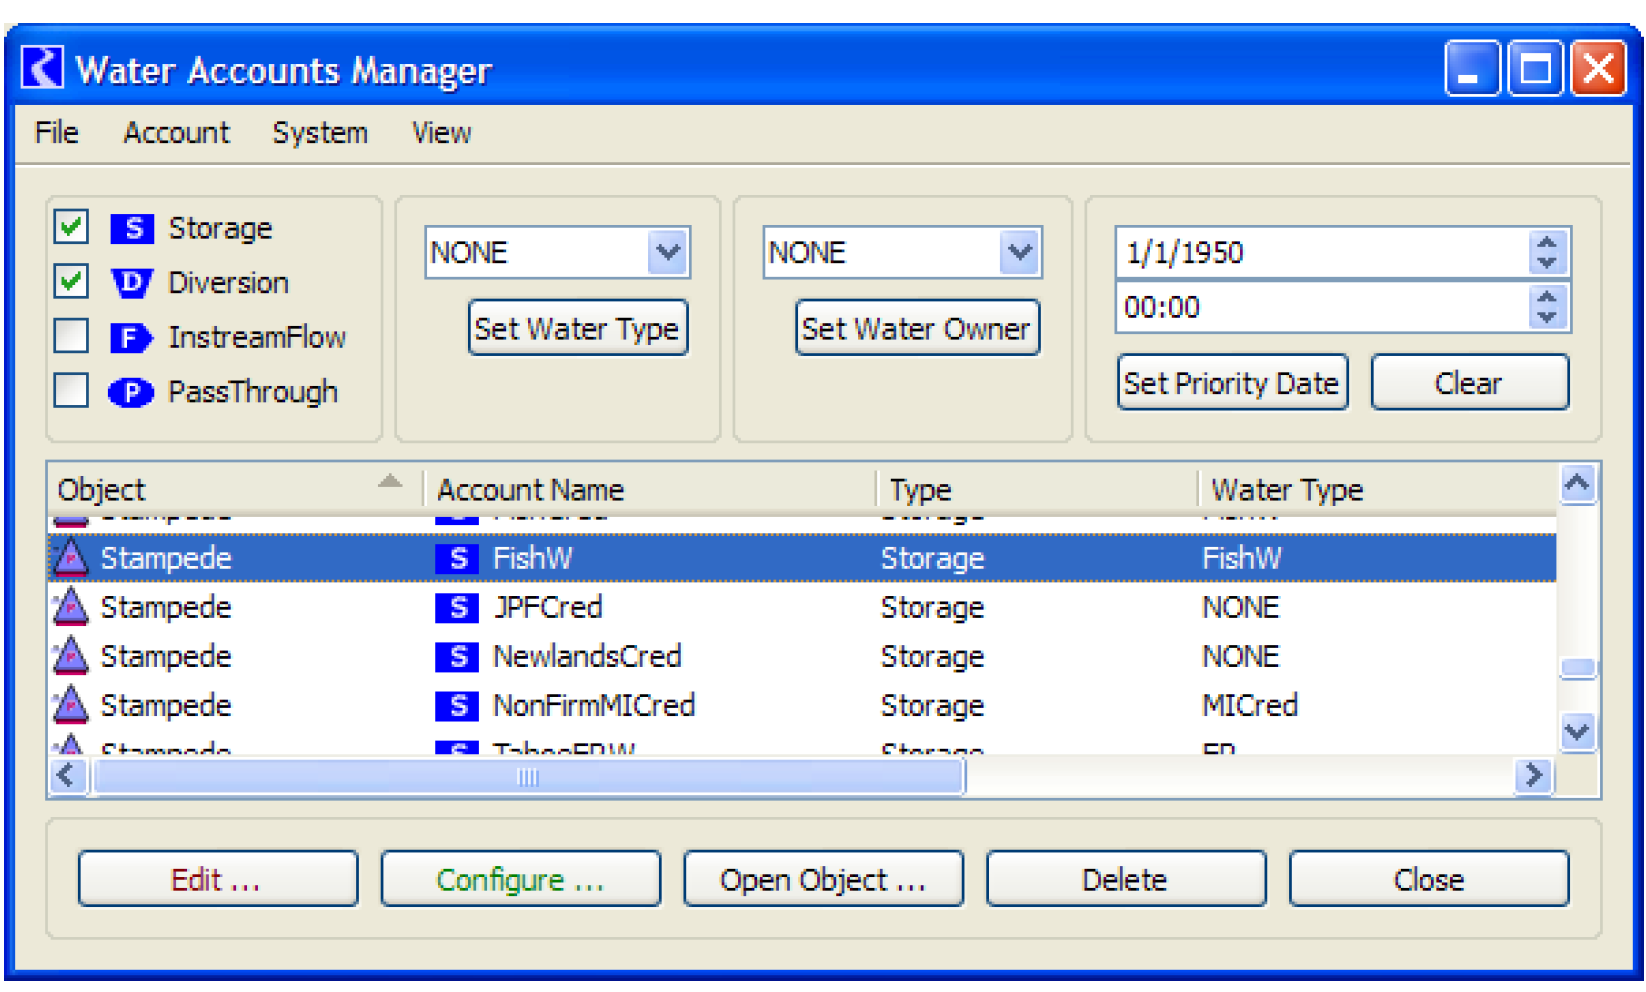Enable the InstreamFlow checkbox
Viewport: 1646px width, 992px height.
[x=71, y=336]
